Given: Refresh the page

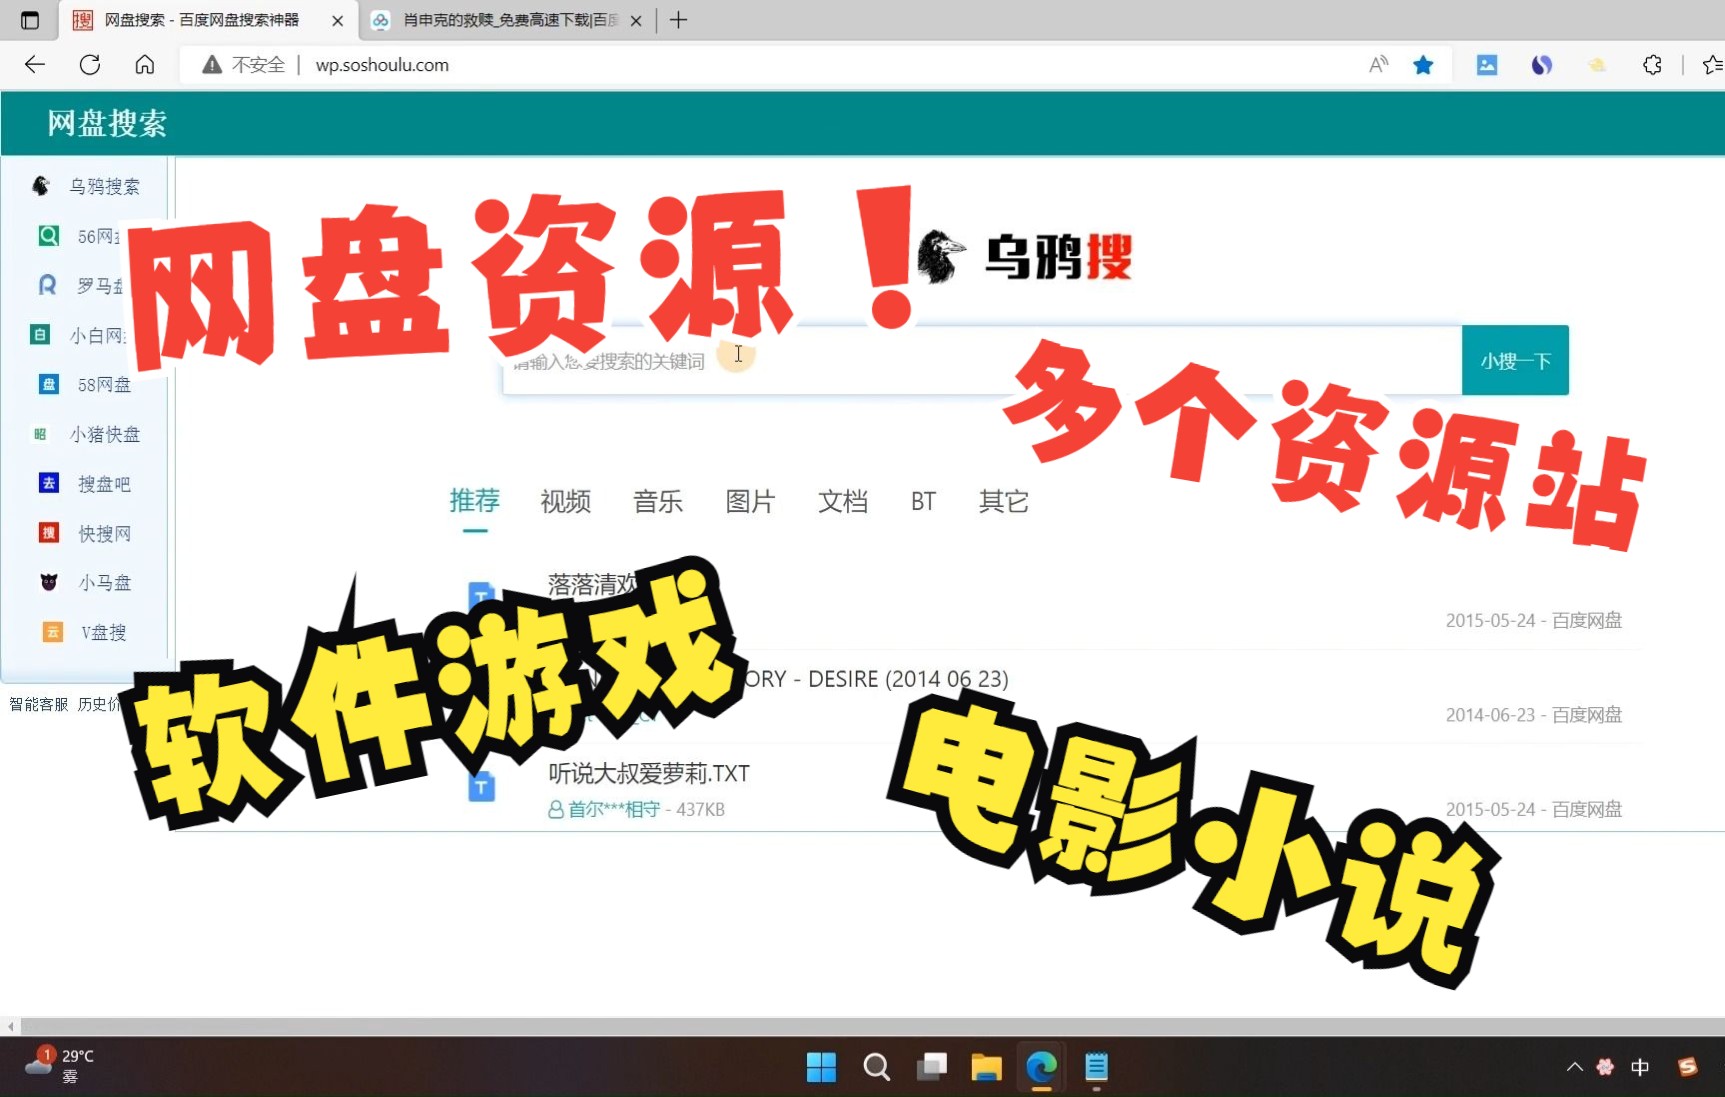Looking at the screenshot, I should [x=90, y=65].
